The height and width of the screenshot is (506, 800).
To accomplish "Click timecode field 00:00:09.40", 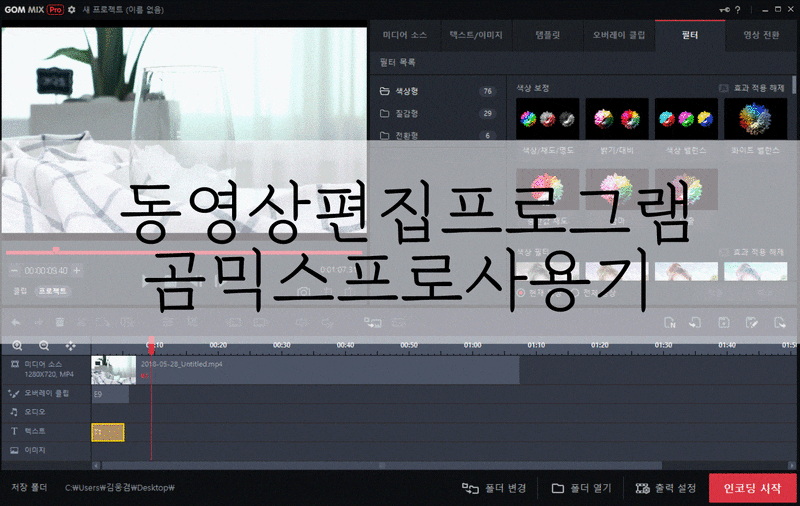I will coord(46,270).
